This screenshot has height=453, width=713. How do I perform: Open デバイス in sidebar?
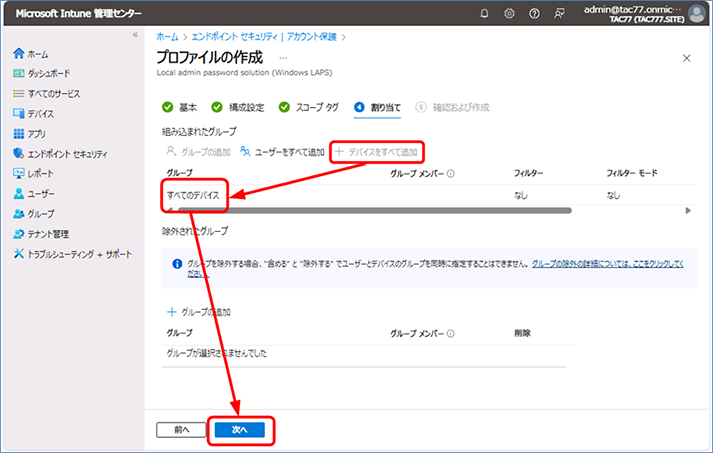(34, 114)
